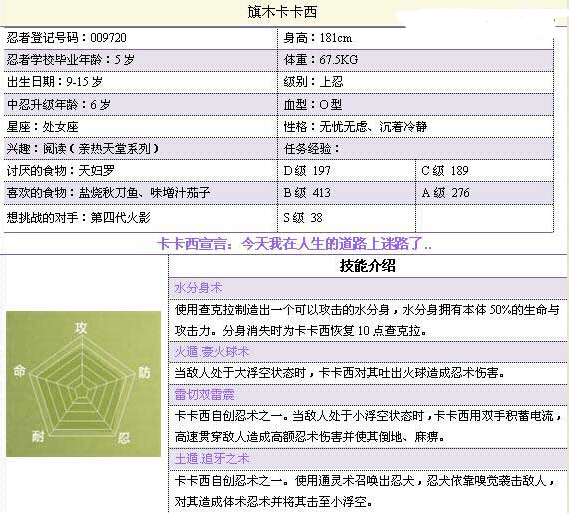Viewport: 569px width, 513px height.
Task: Click the 命 label on radar chart
Action: pos(20,371)
